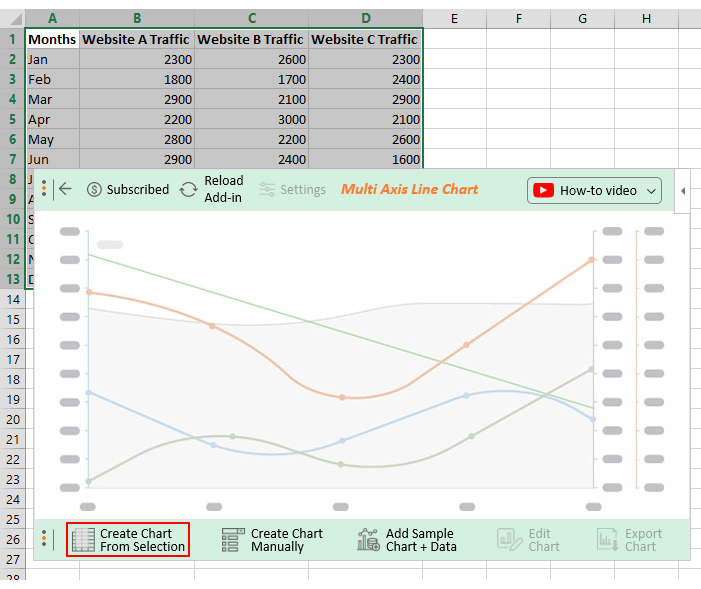Click the Jan cell
Screen dimensions: 701x589
(52, 59)
